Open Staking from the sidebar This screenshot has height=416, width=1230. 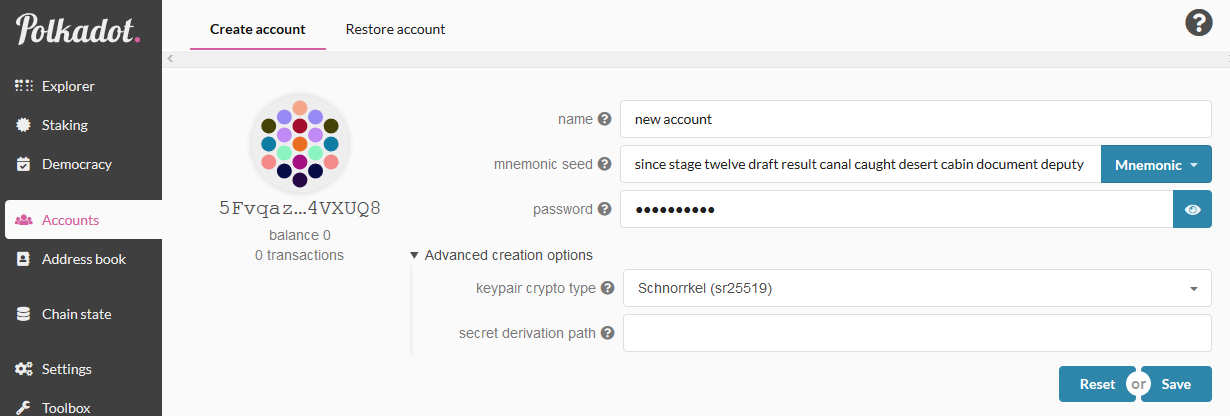tap(65, 125)
